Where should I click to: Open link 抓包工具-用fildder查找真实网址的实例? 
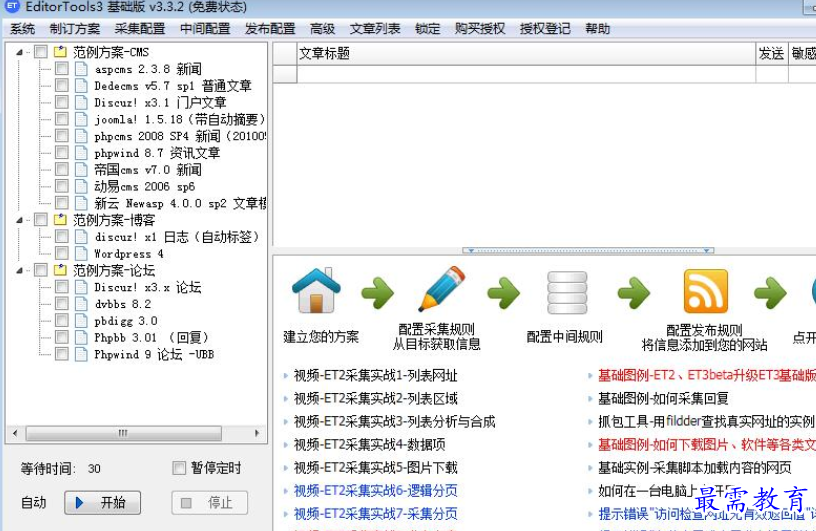coord(706,421)
